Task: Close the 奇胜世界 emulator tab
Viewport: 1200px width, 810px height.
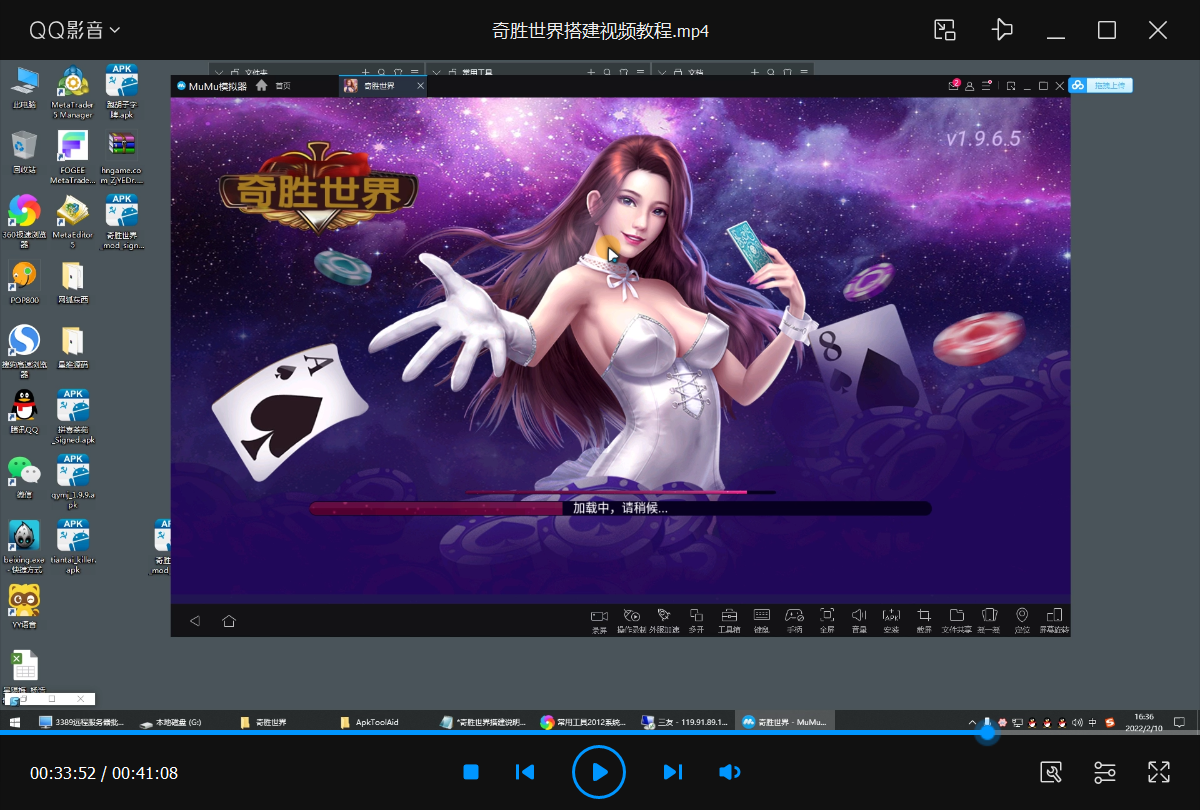Action: click(421, 86)
